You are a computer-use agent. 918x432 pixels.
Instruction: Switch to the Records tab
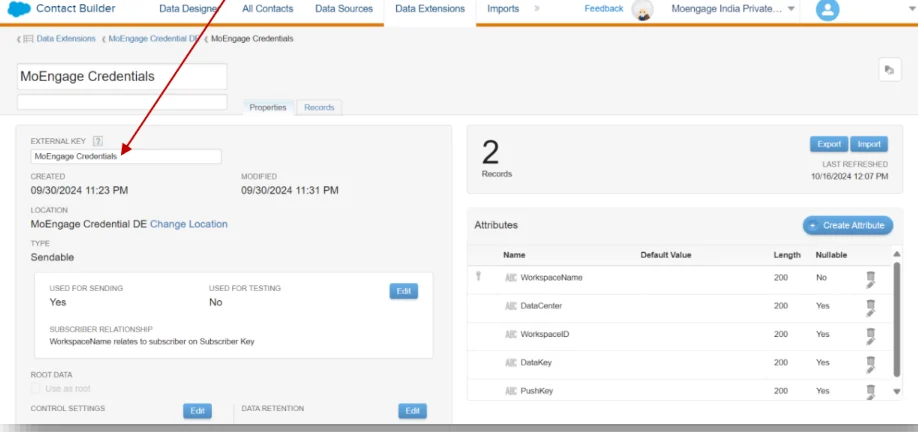pos(319,108)
